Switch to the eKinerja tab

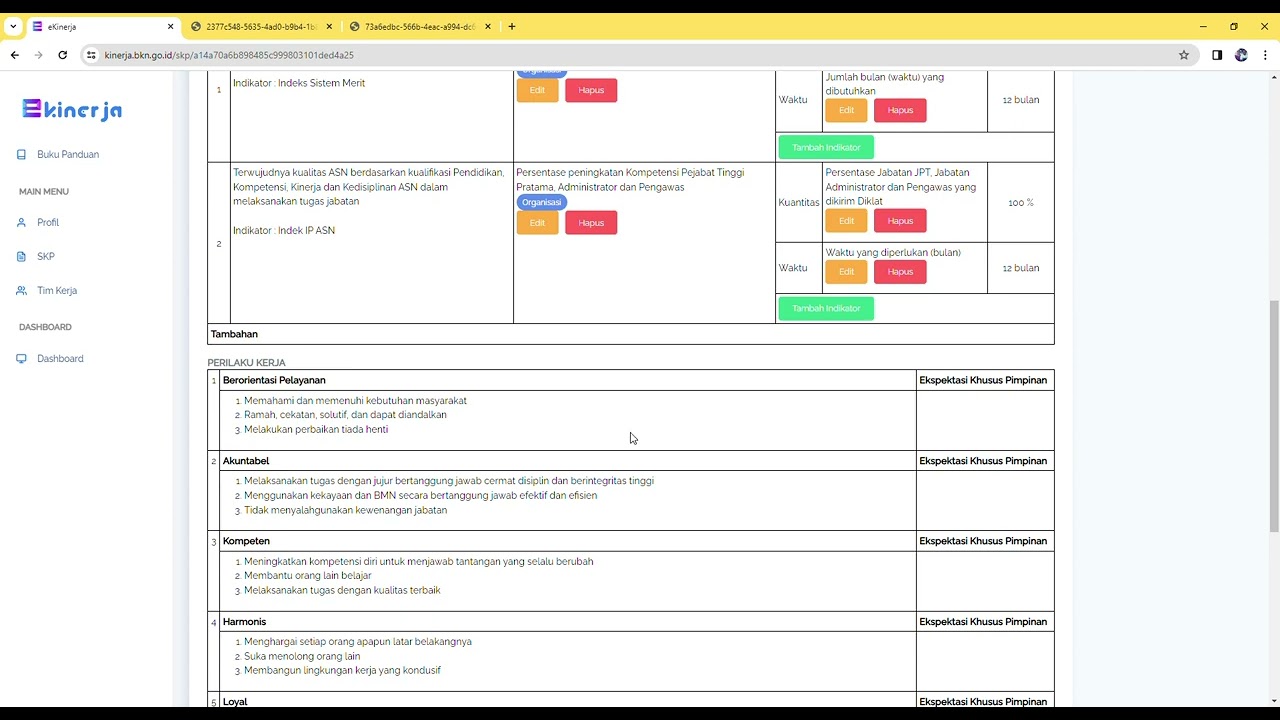103,27
